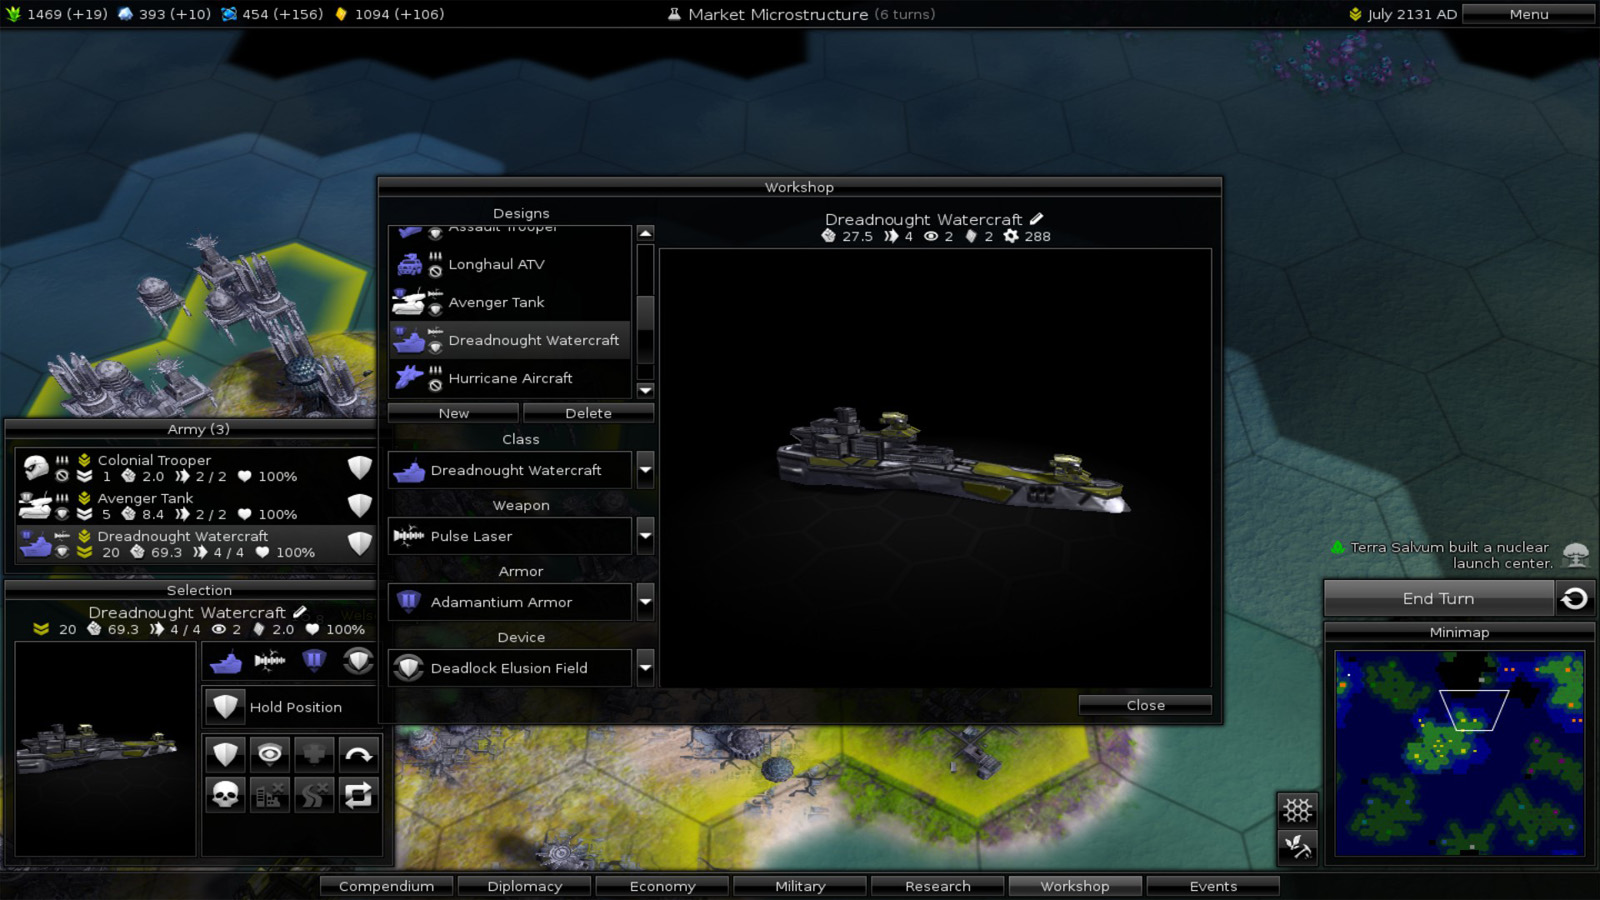Image resolution: width=1600 pixels, height=900 pixels.
Task: Create a New design
Action: [453, 413]
